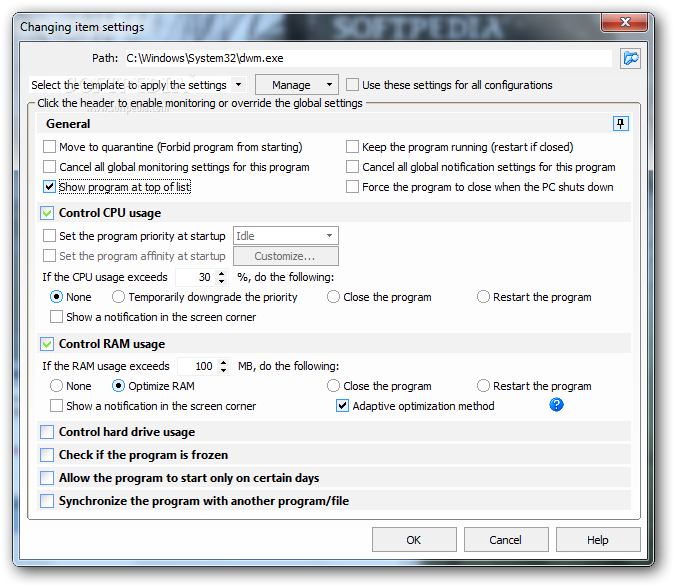Enable Check if the program is frozen
675x587 pixels.
(47, 455)
